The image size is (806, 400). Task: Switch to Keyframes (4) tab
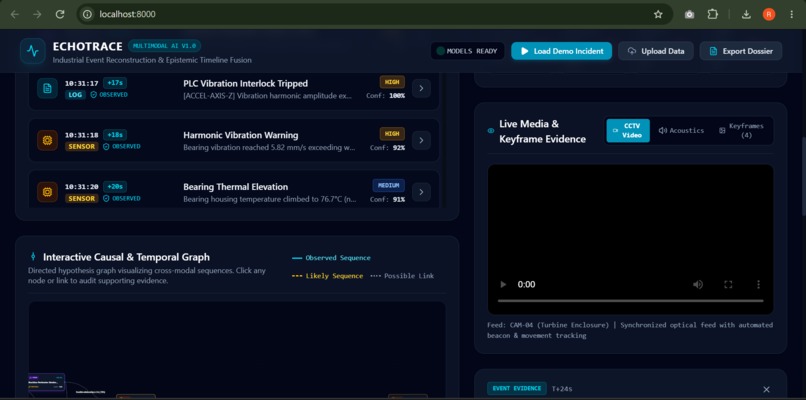742,131
